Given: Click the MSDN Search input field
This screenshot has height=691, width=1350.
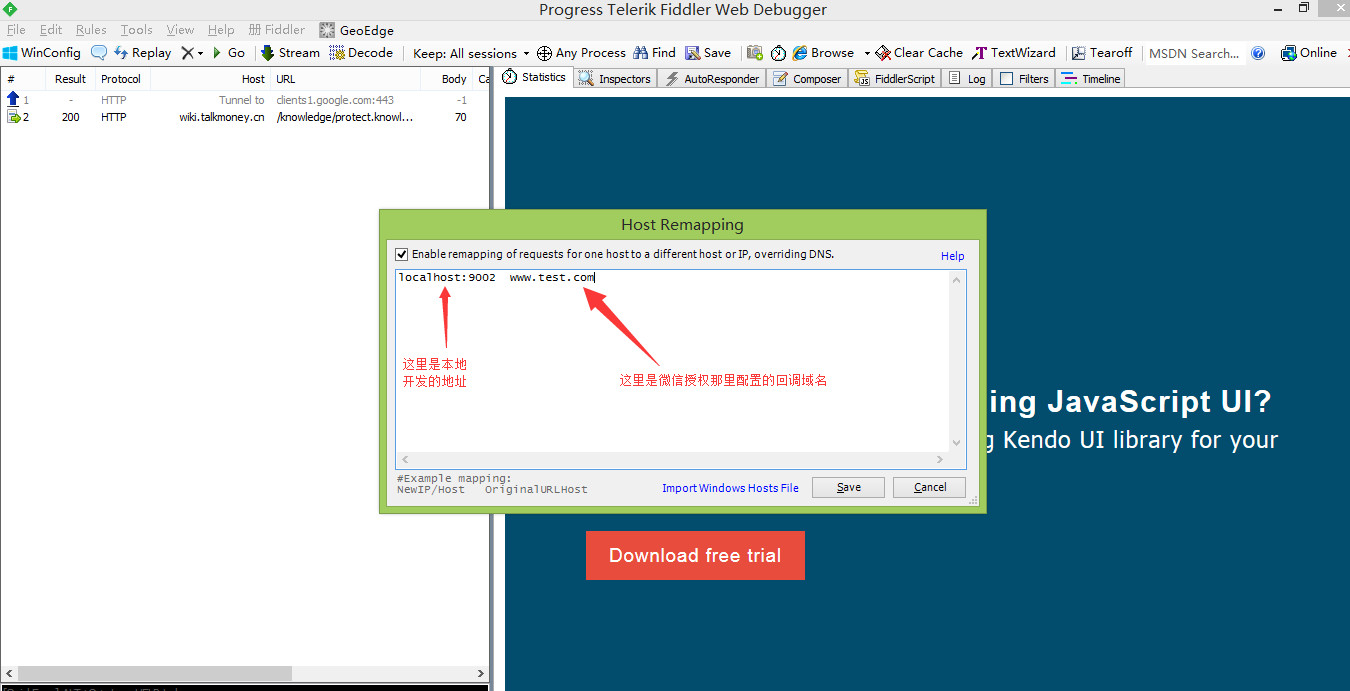Looking at the screenshot, I should [x=1194, y=53].
